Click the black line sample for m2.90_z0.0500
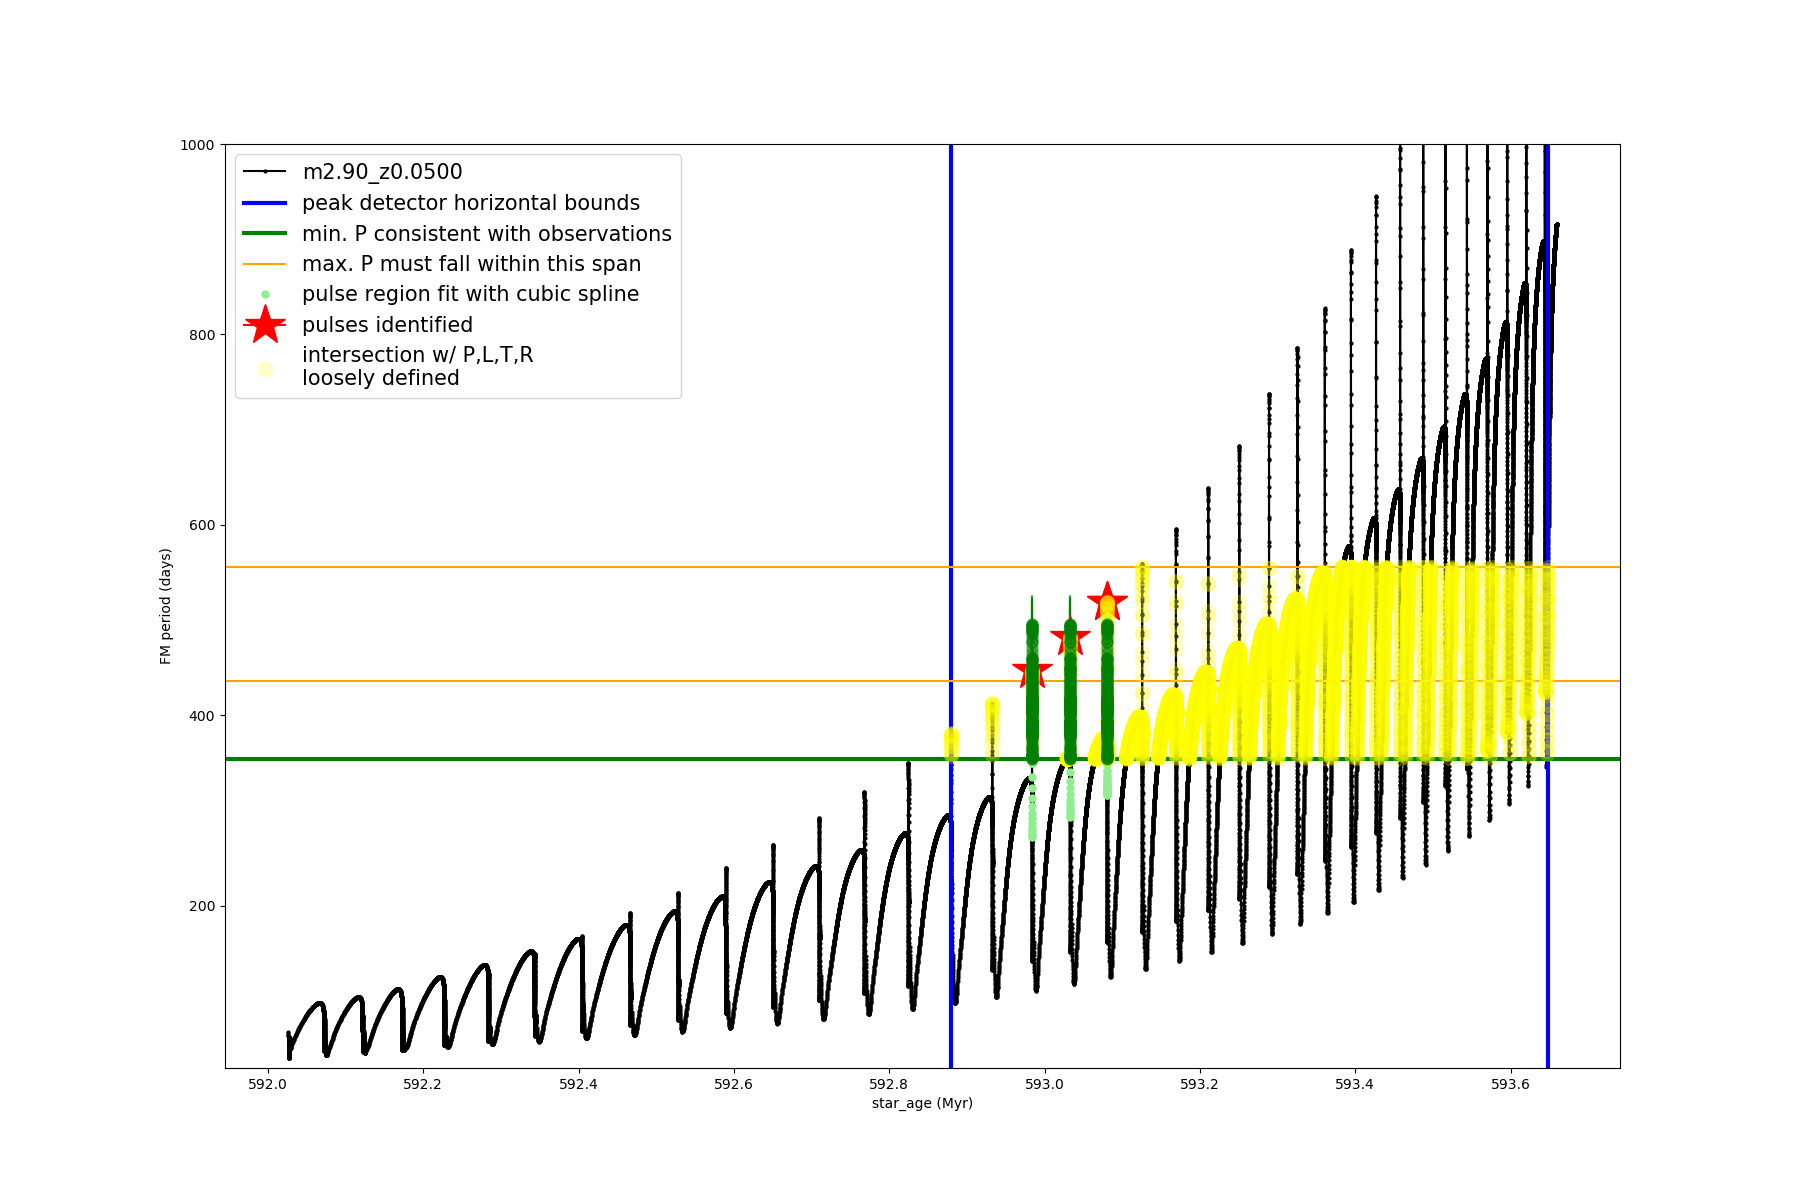Image resolution: width=1800 pixels, height=1200 pixels. [x=265, y=172]
